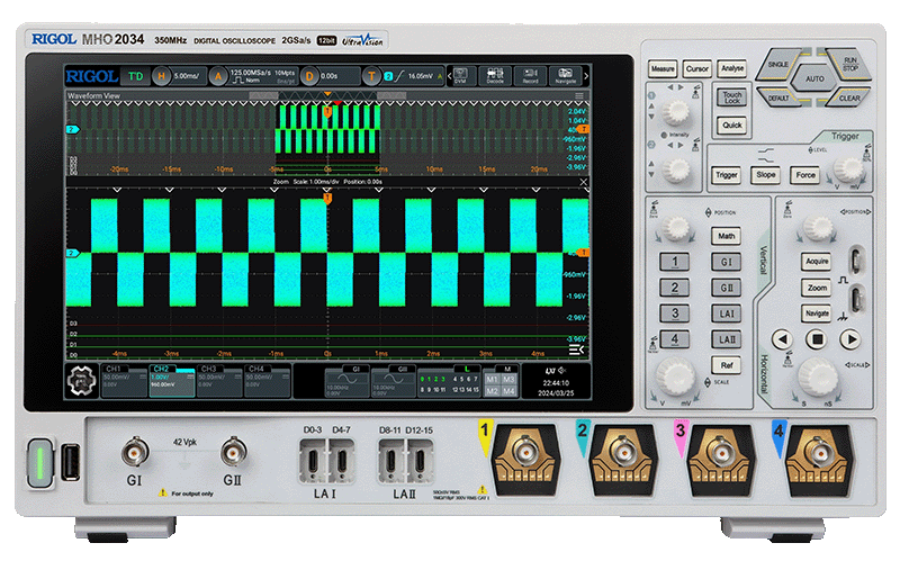Expand the toolbar with the right chevron arrow
The width and height of the screenshot is (906, 564).
click(586, 77)
